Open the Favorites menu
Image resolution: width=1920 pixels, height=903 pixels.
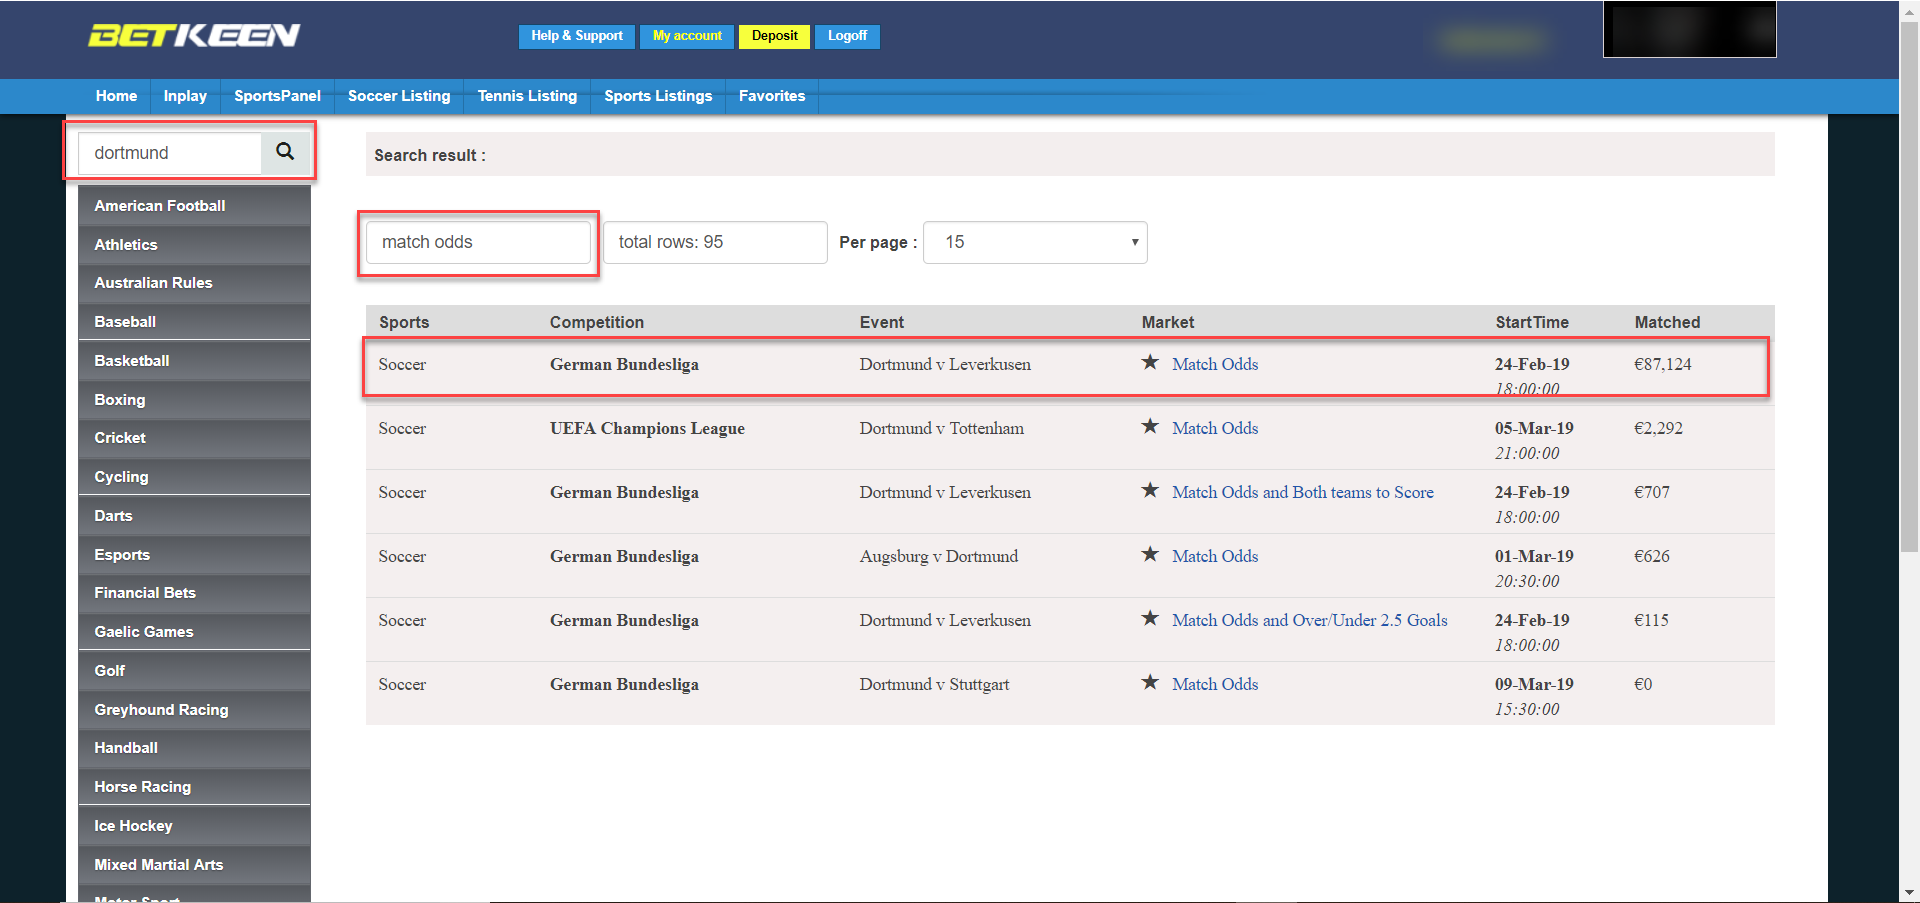click(772, 96)
